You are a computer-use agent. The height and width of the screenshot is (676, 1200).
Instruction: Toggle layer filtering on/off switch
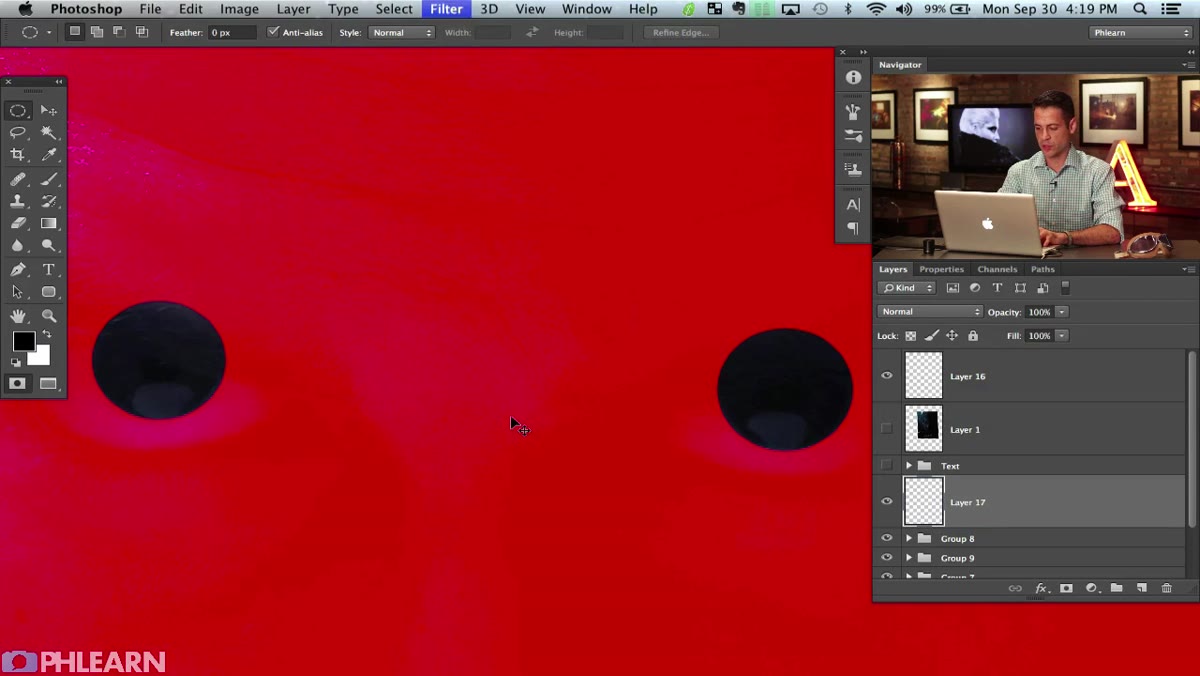coord(1065,288)
